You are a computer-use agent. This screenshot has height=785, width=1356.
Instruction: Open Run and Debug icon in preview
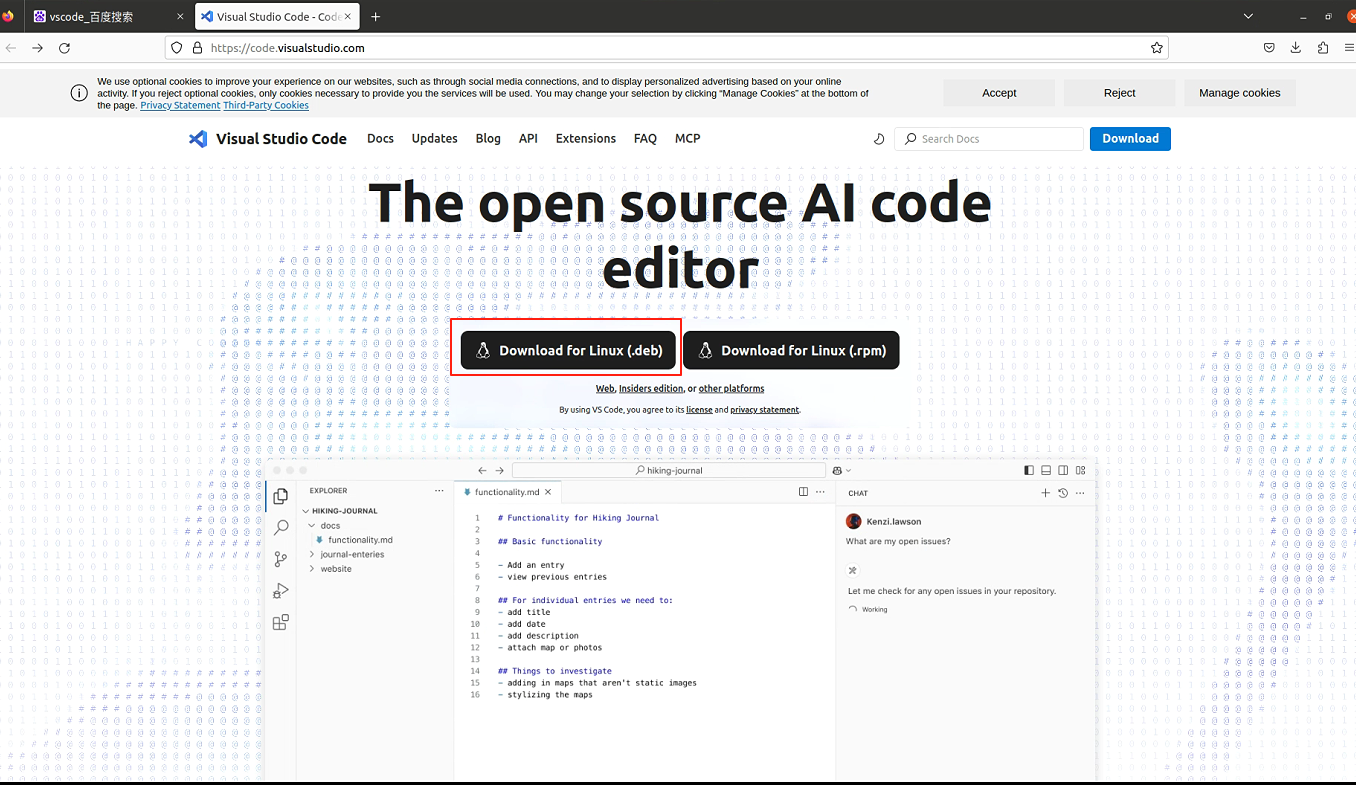click(x=281, y=591)
